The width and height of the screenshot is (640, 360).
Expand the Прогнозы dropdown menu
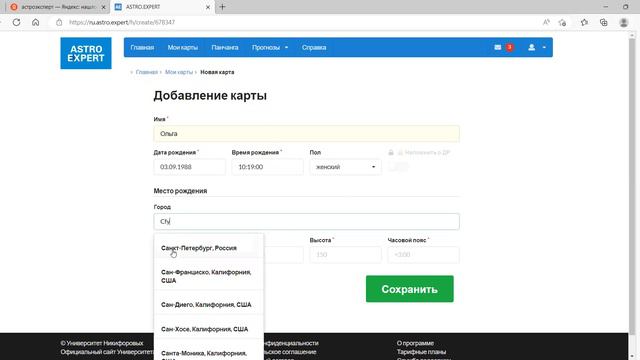pyautogui.click(x=270, y=47)
